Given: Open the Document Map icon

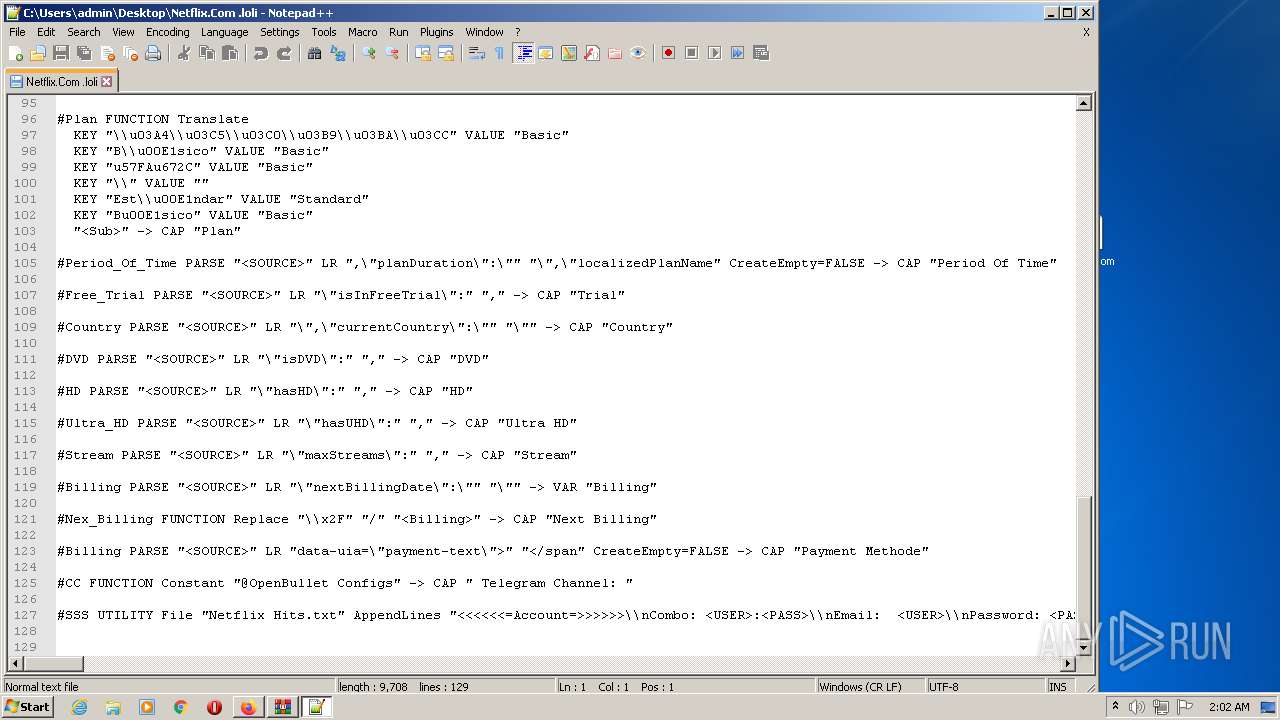Looking at the screenshot, I should 569,53.
